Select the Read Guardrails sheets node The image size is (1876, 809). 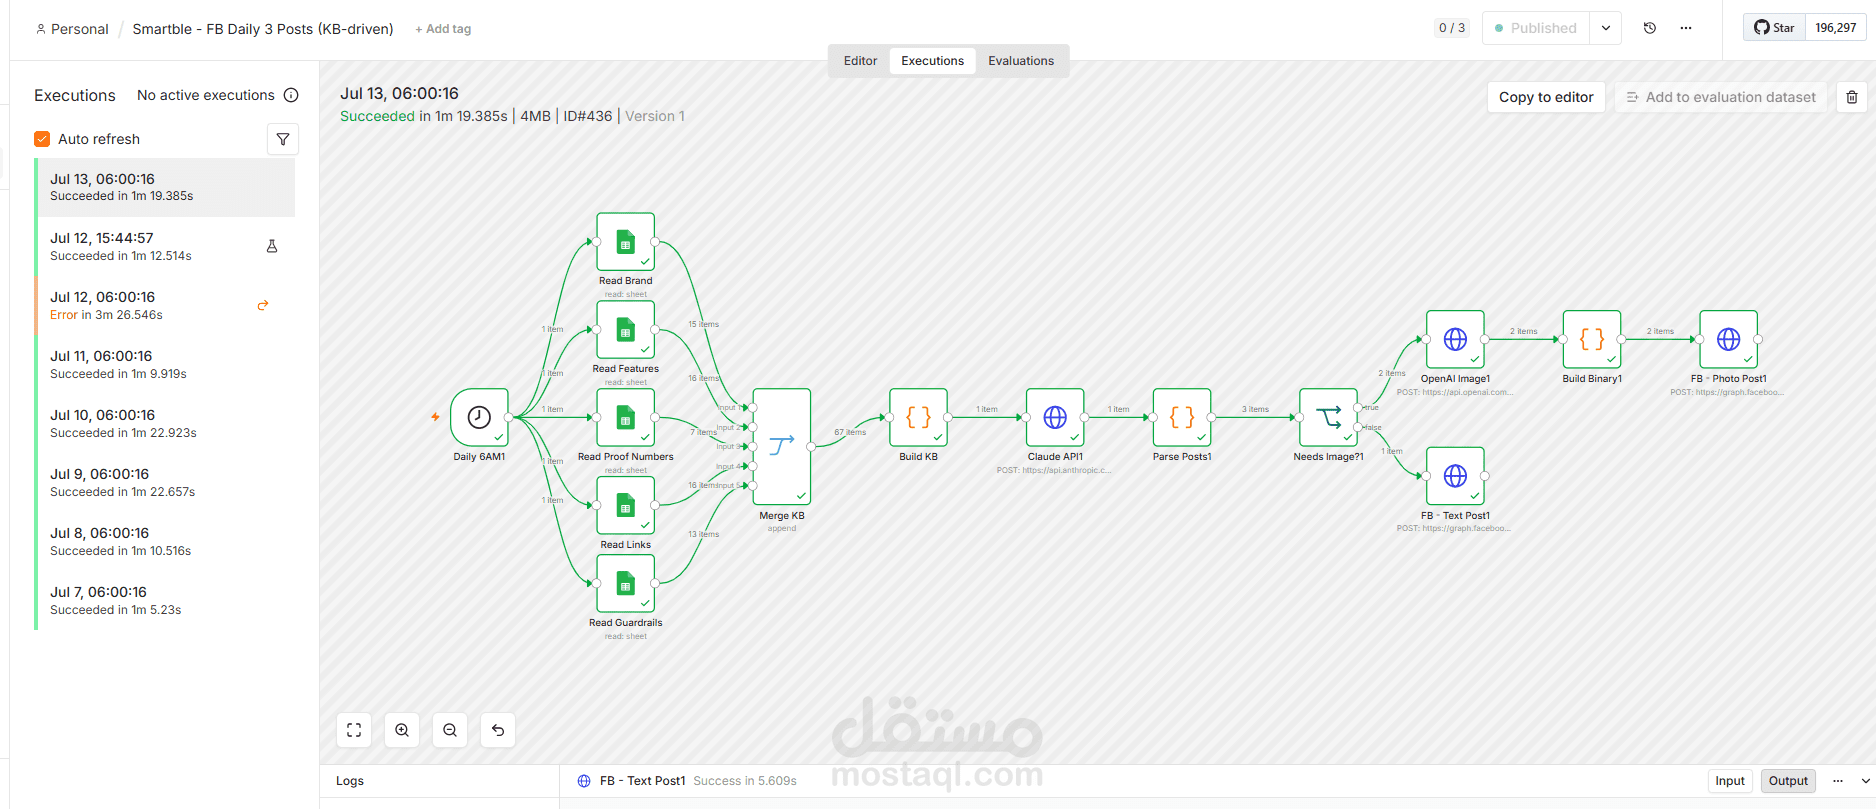click(x=625, y=583)
